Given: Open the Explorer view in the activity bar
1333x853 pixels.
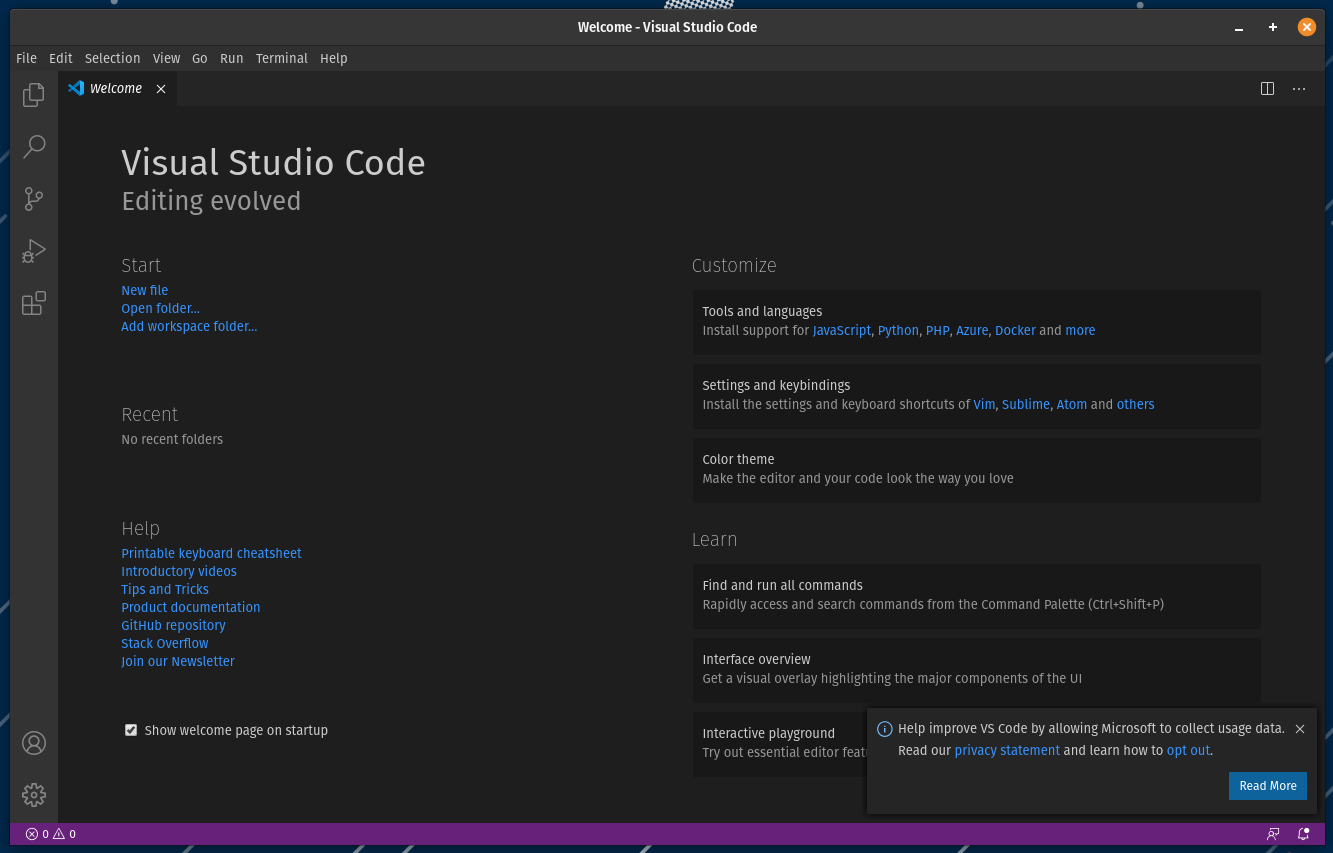Looking at the screenshot, I should [33, 94].
